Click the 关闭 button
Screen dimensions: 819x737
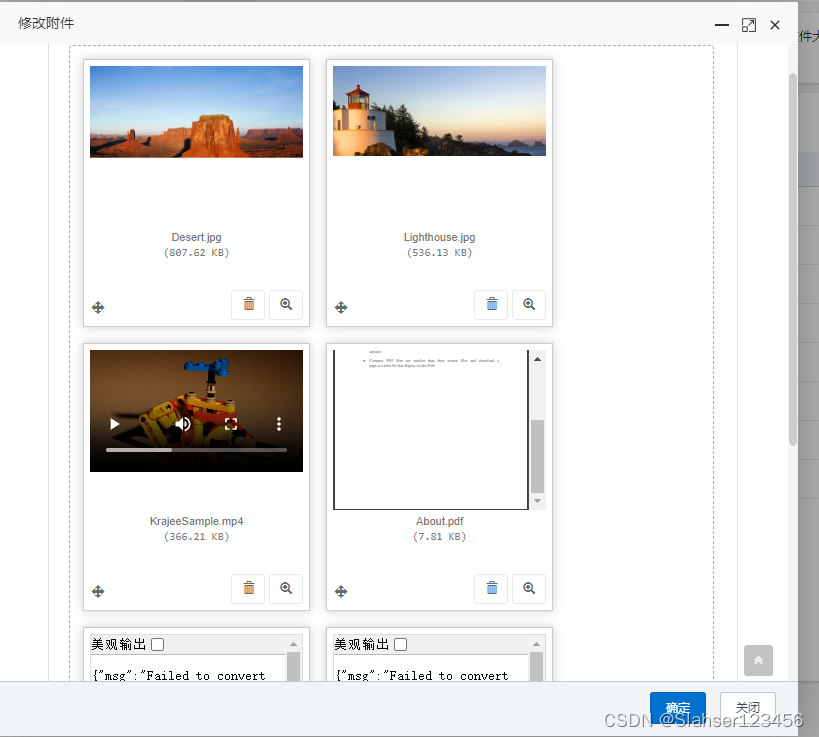[x=747, y=707]
